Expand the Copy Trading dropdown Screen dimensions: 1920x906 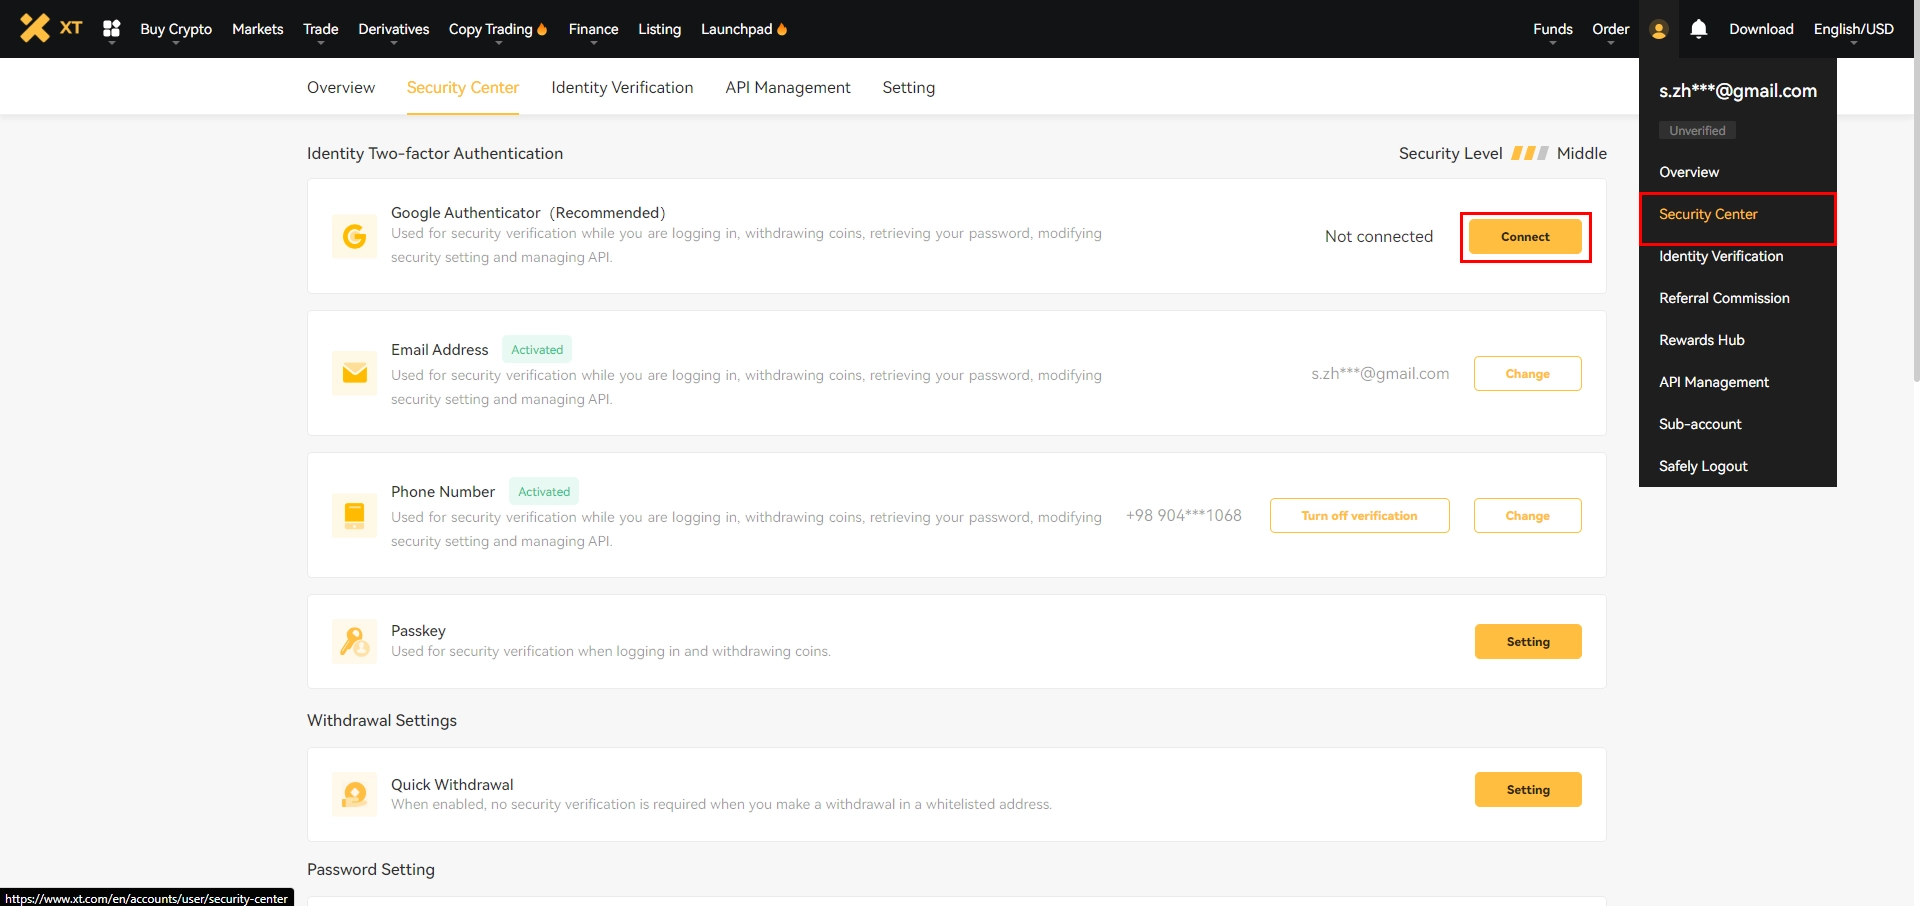point(491,29)
